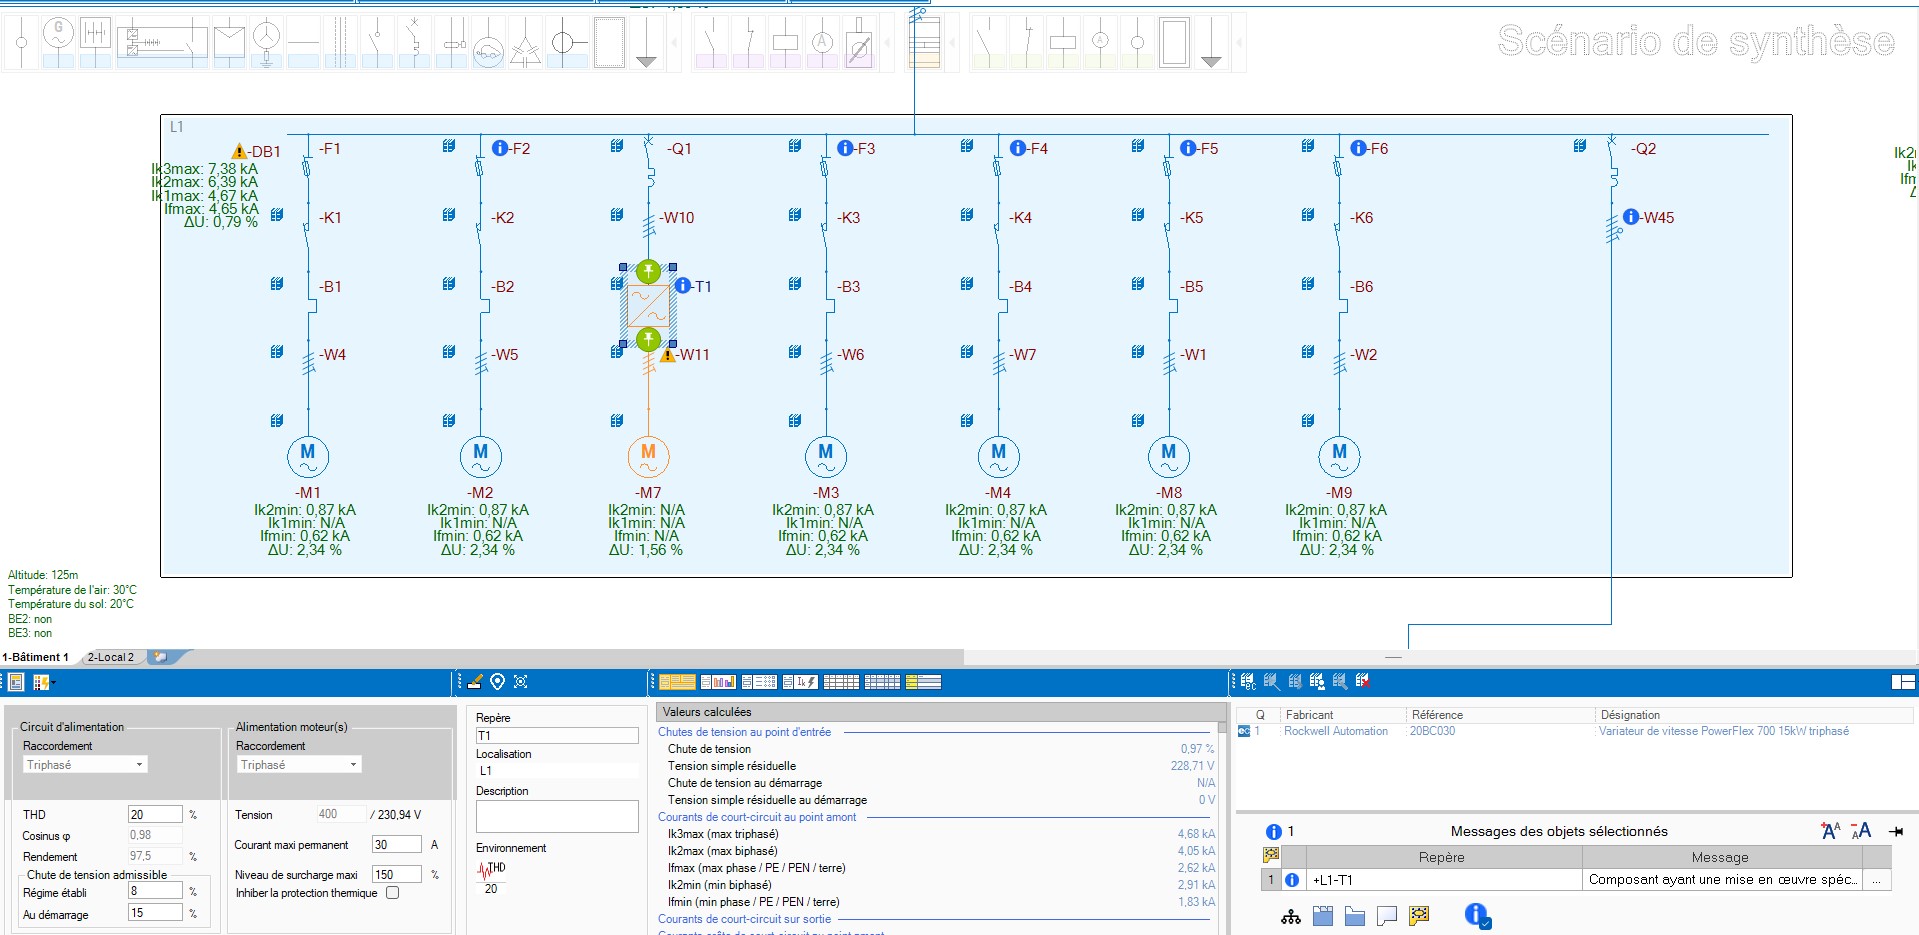Click the Repère field containing T1
1919x935 pixels.
tap(557, 736)
